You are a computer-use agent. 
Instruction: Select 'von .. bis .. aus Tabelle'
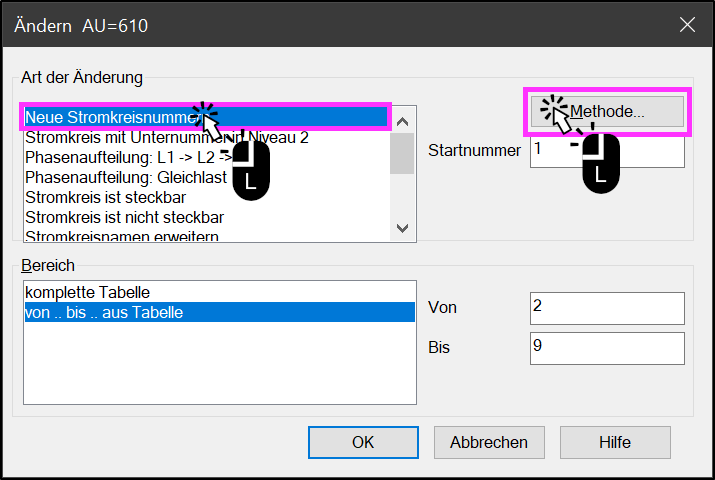point(105,313)
